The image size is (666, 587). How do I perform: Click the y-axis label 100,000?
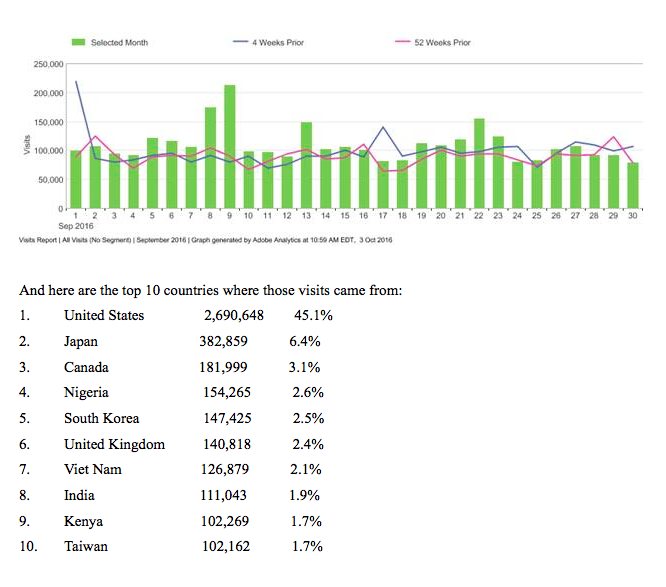48,151
